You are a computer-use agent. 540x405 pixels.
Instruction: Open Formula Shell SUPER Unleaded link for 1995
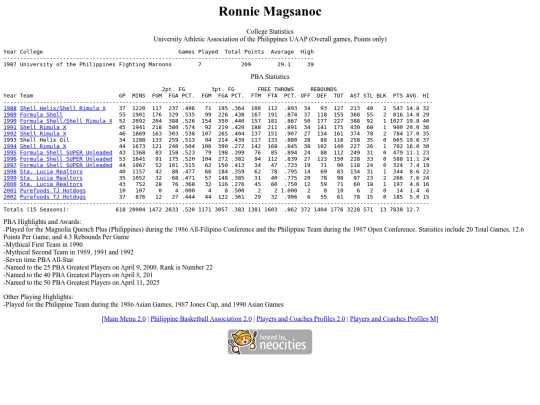pyautogui.click(x=66, y=153)
